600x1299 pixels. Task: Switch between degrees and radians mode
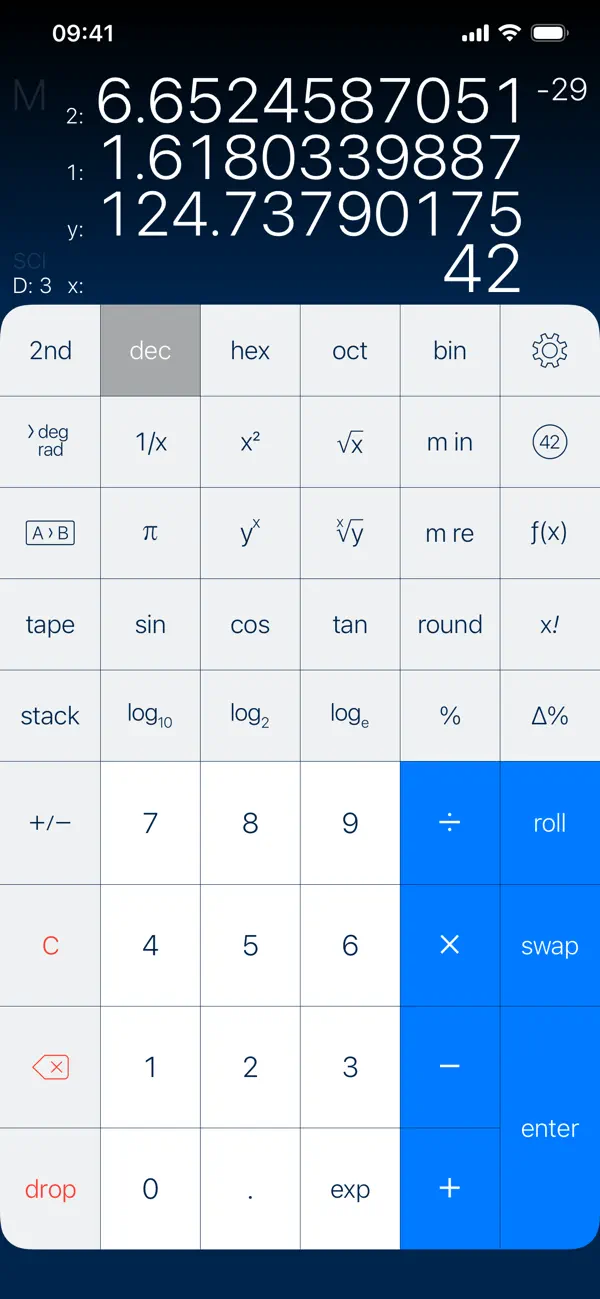coord(50,442)
